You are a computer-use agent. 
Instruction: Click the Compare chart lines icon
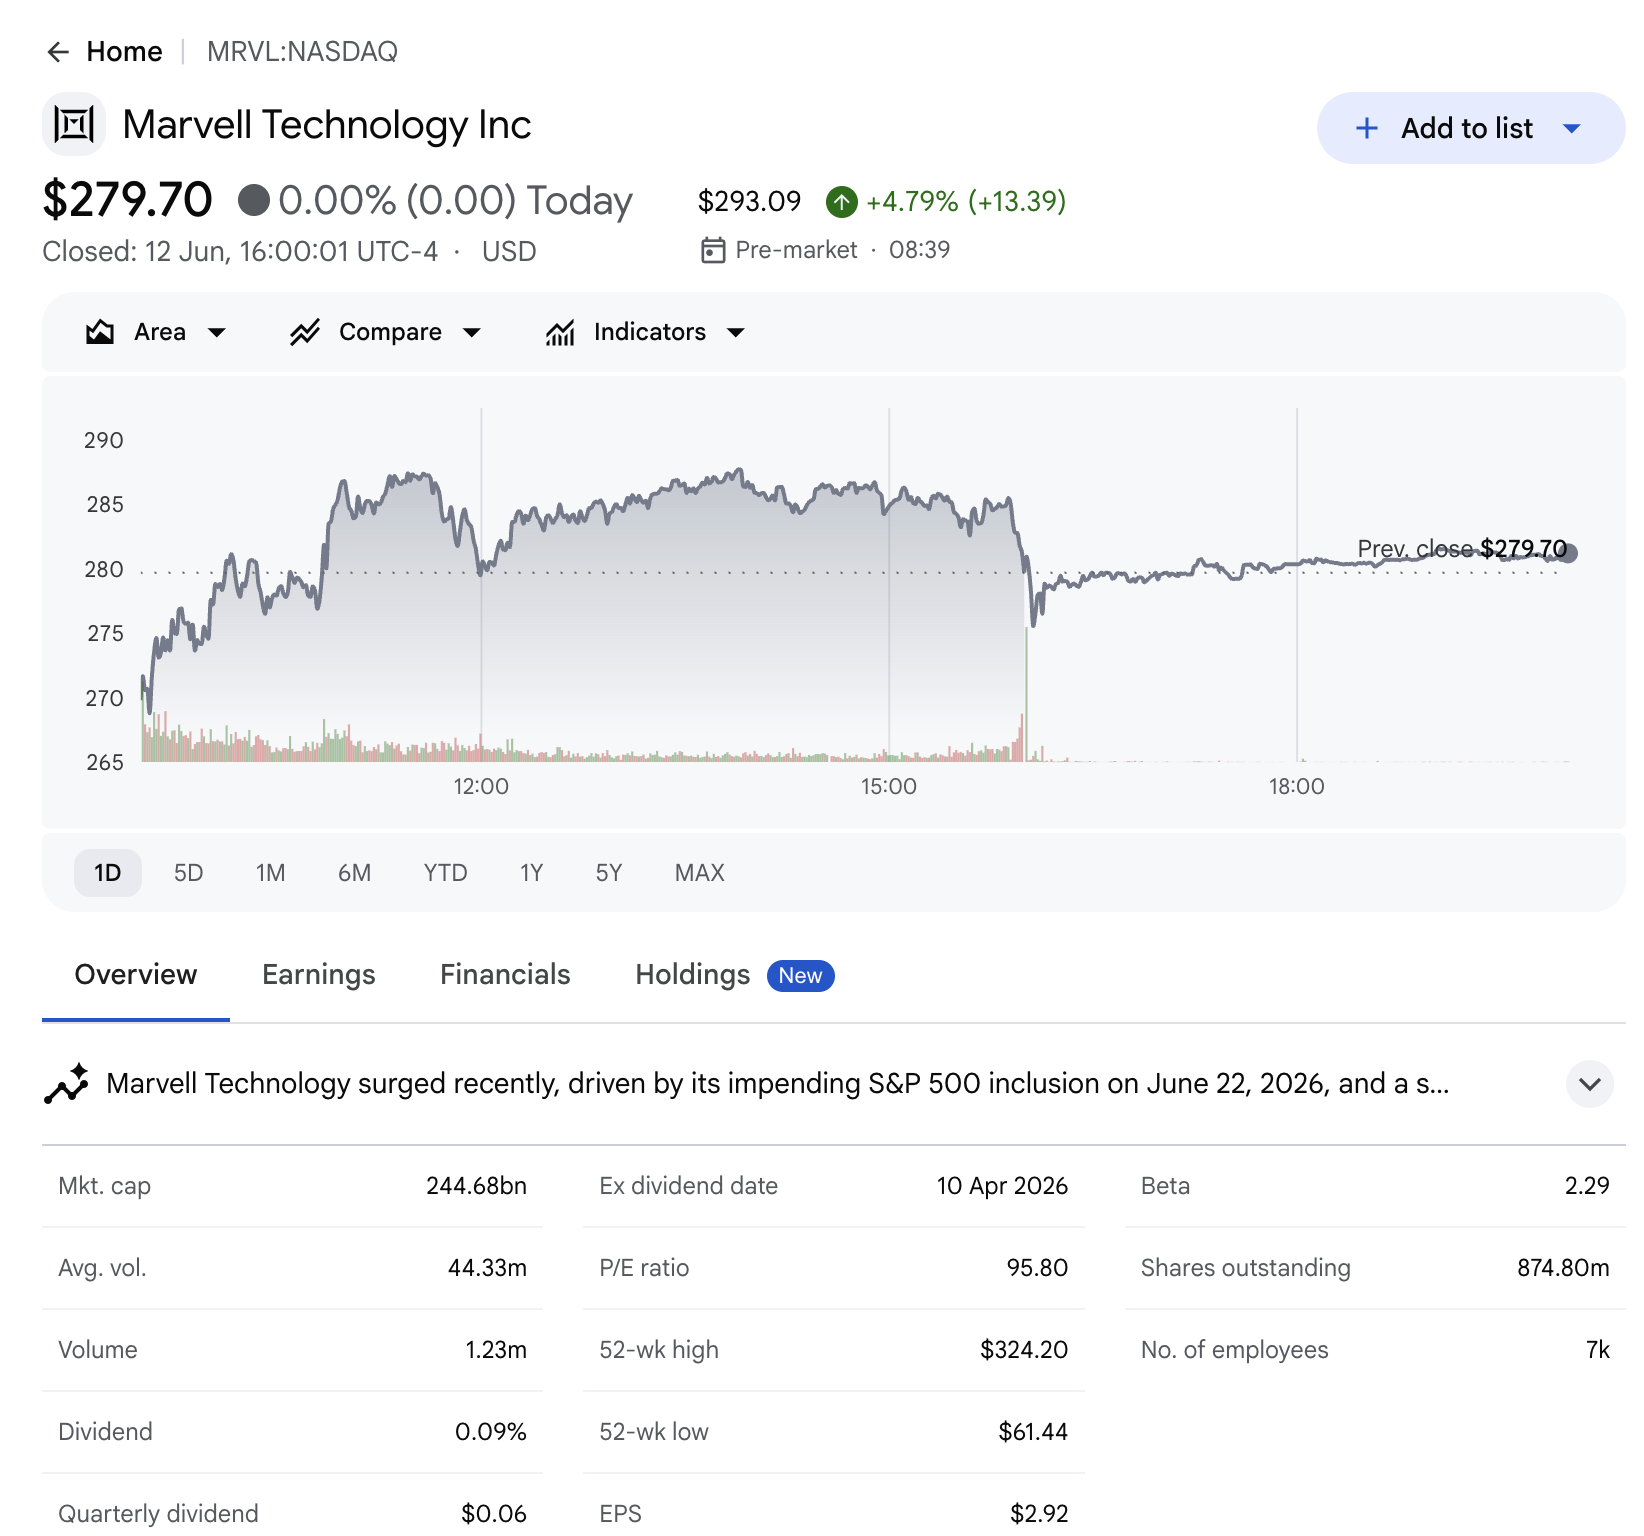pyautogui.click(x=305, y=332)
